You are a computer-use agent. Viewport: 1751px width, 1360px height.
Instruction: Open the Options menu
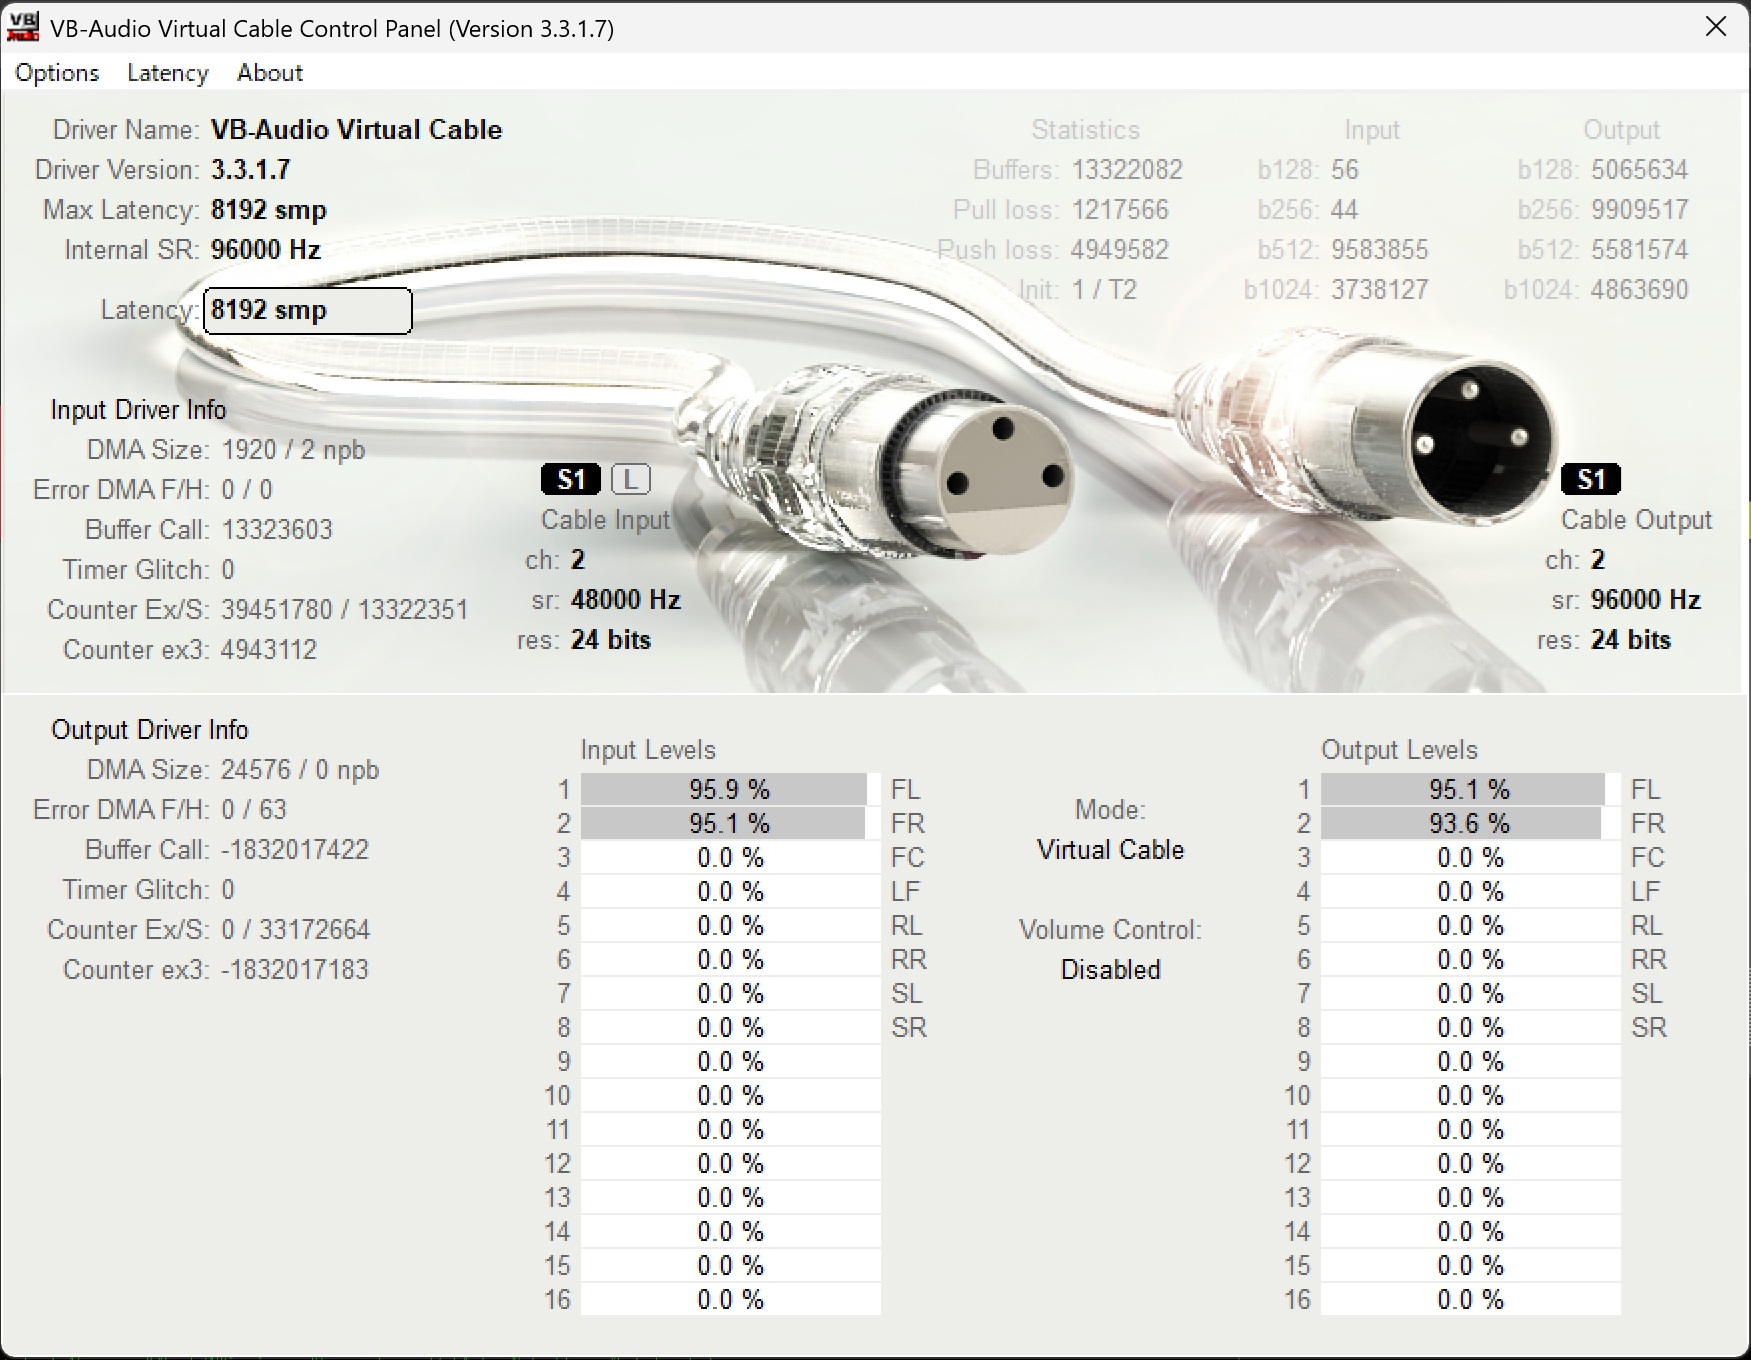[x=57, y=73]
